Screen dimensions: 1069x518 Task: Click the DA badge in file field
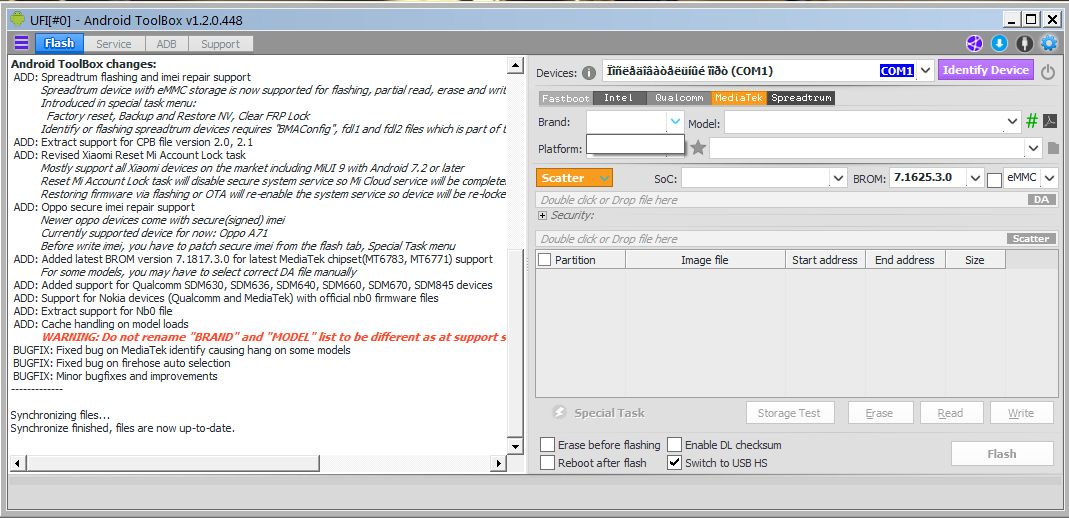[1042, 200]
